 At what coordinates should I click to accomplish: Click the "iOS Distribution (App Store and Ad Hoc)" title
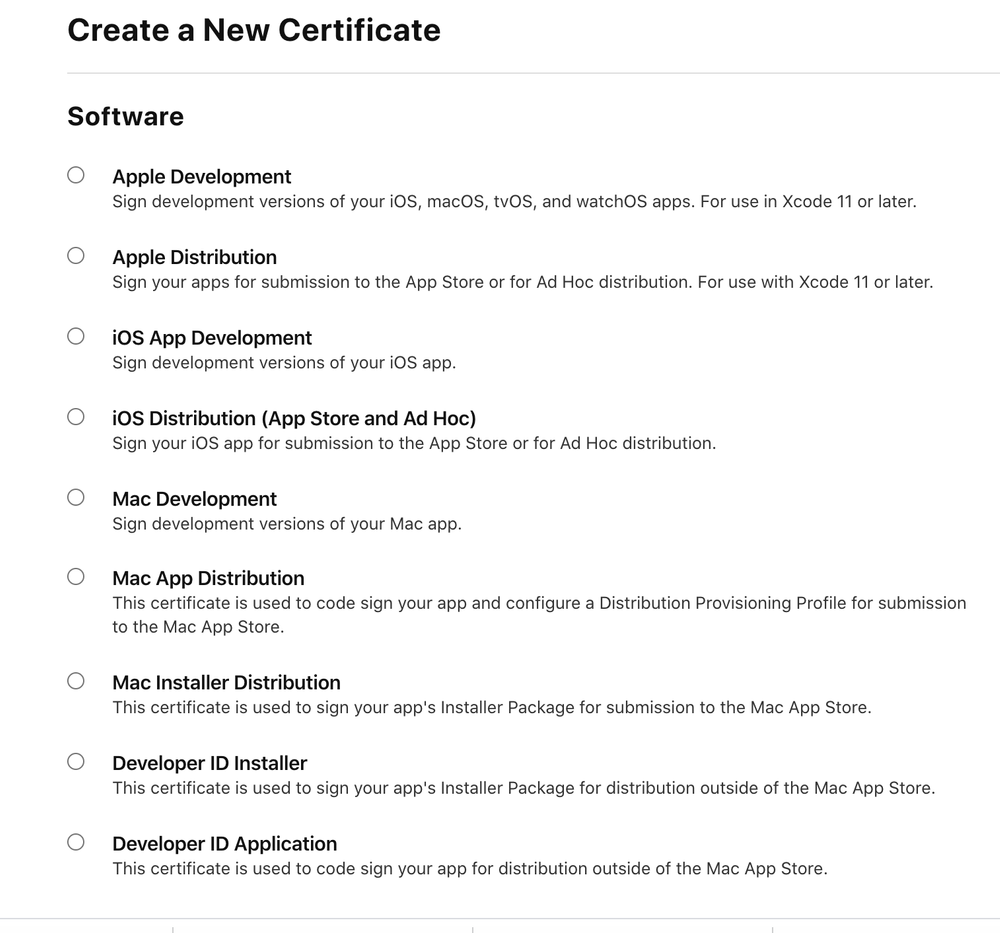pyautogui.click(x=294, y=418)
